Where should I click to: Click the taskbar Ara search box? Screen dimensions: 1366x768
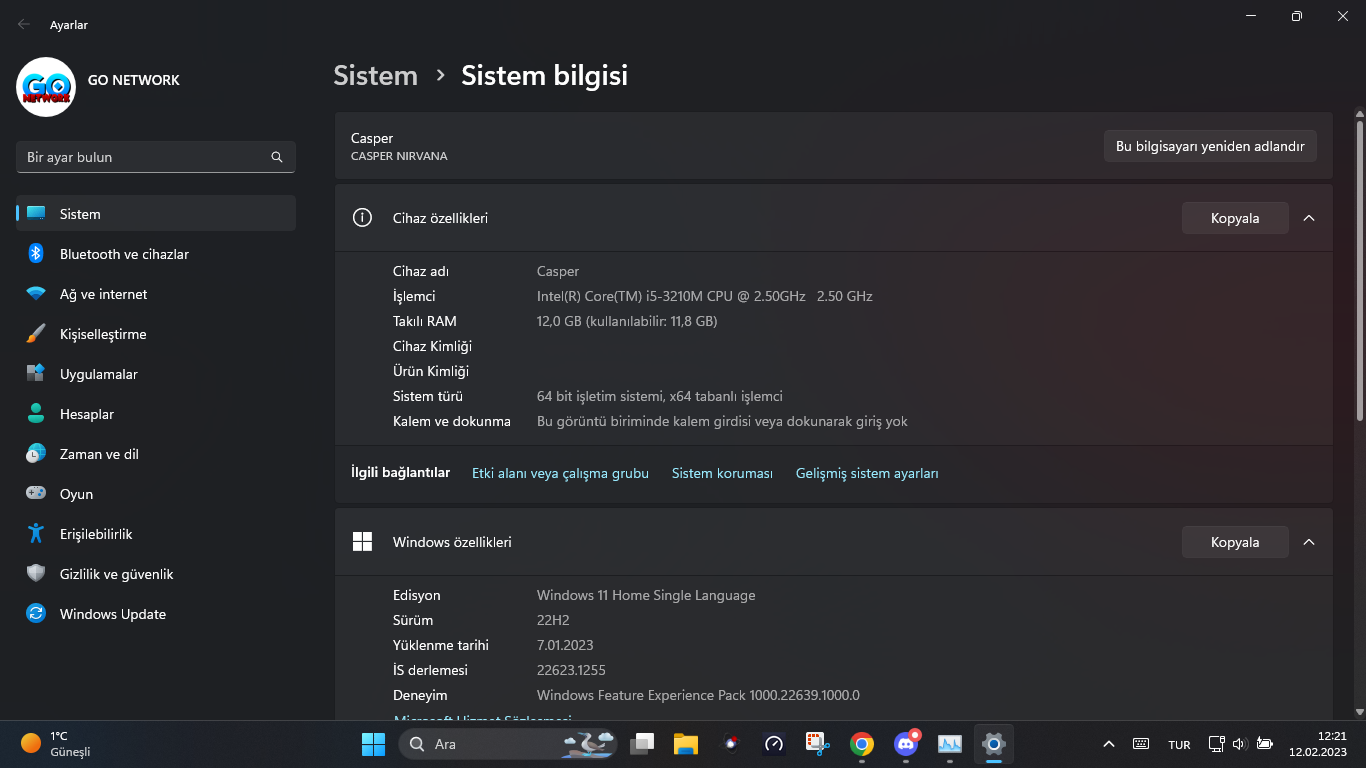[507, 744]
